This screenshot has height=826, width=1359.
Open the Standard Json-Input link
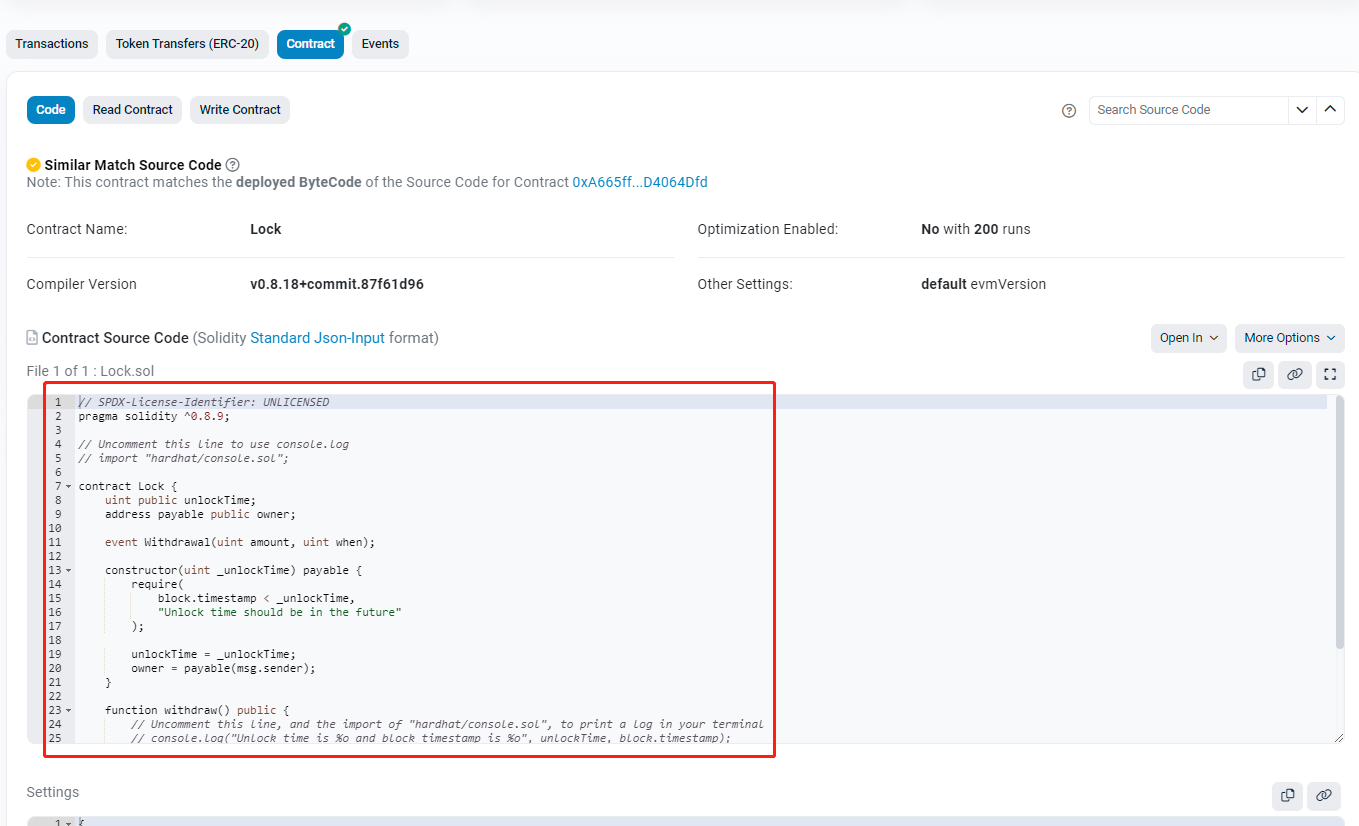tap(317, 338)
